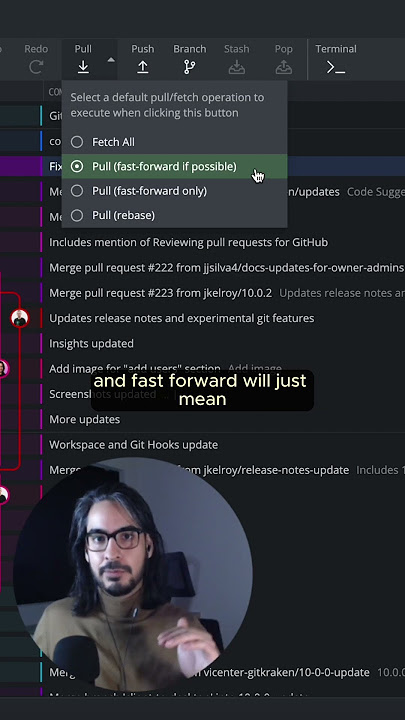Select Merge pull request #223 commit row
Image resolution: width=405 pixels, height=720 pixels.
[x=223, y=293]
